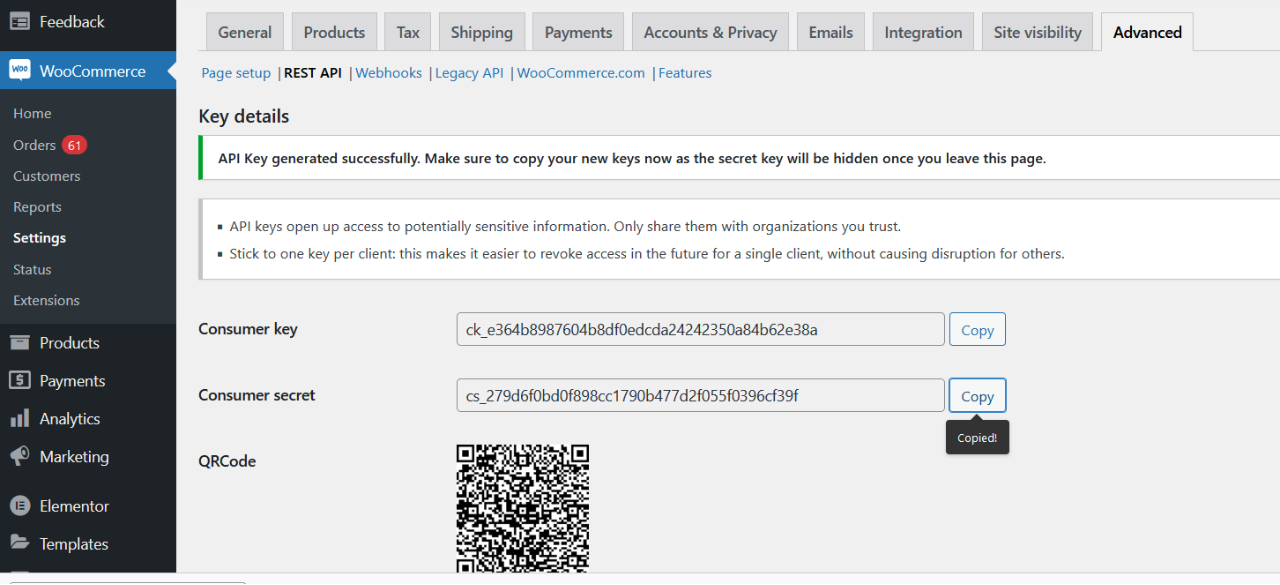Image resolution: width=1280 pixels, height=585 pixels.
Task: Click the WooCommerce sidebar menu label
Action: click(x=92, y=71)
